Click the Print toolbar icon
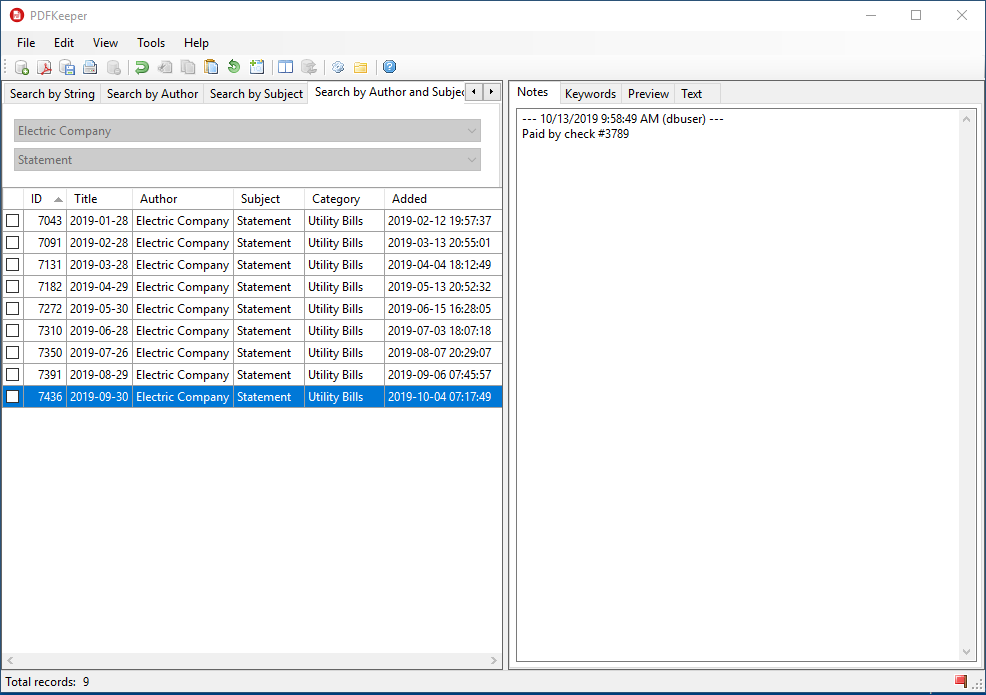The width and height of the screenshot is (986, 695). click(x=90, y=67)
